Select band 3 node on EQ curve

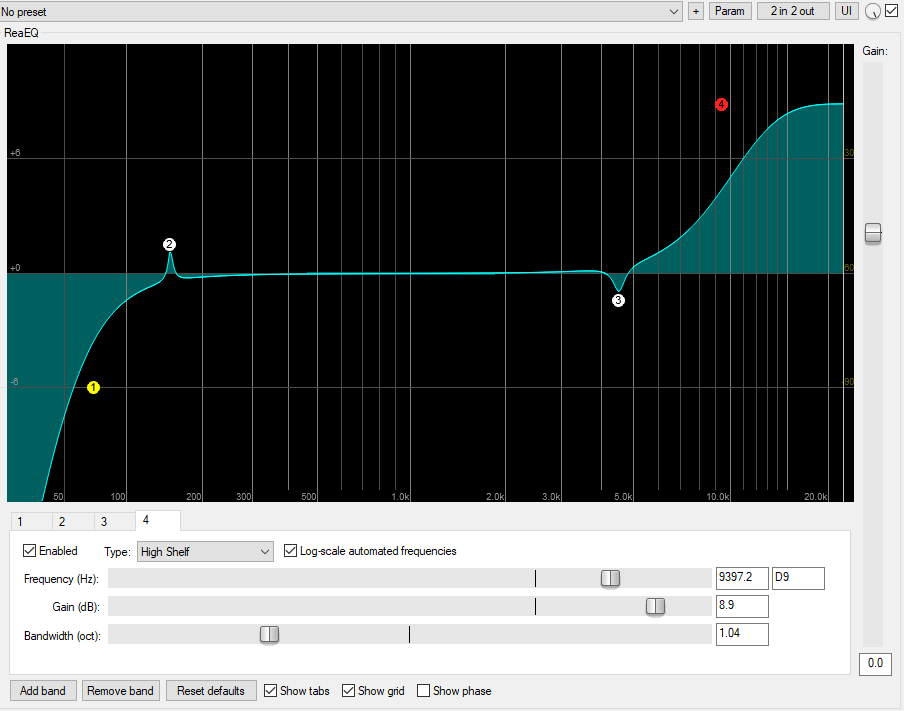tap(618, 300)
